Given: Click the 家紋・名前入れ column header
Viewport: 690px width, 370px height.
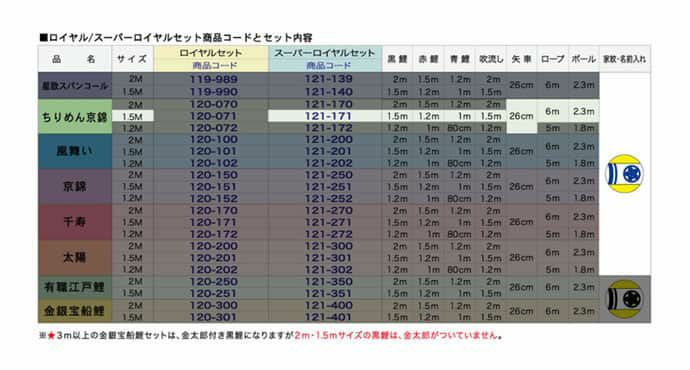Looking at the screenshot, I should (x=624, y=59).
